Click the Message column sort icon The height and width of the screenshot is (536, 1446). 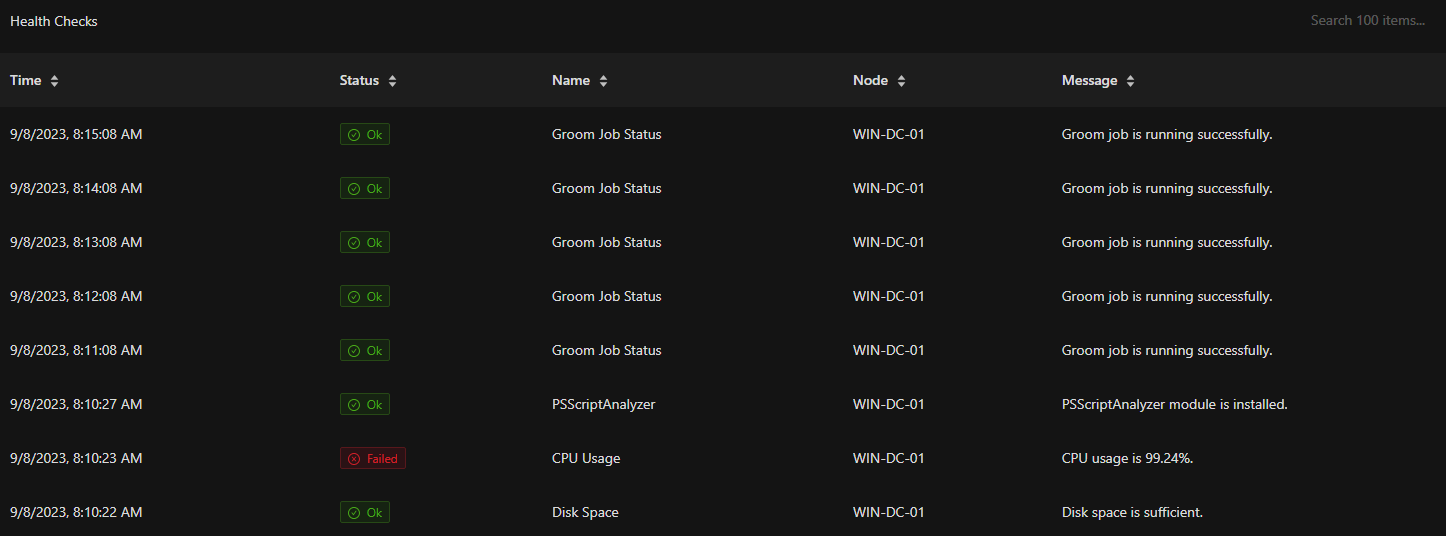pos(1130,81)
